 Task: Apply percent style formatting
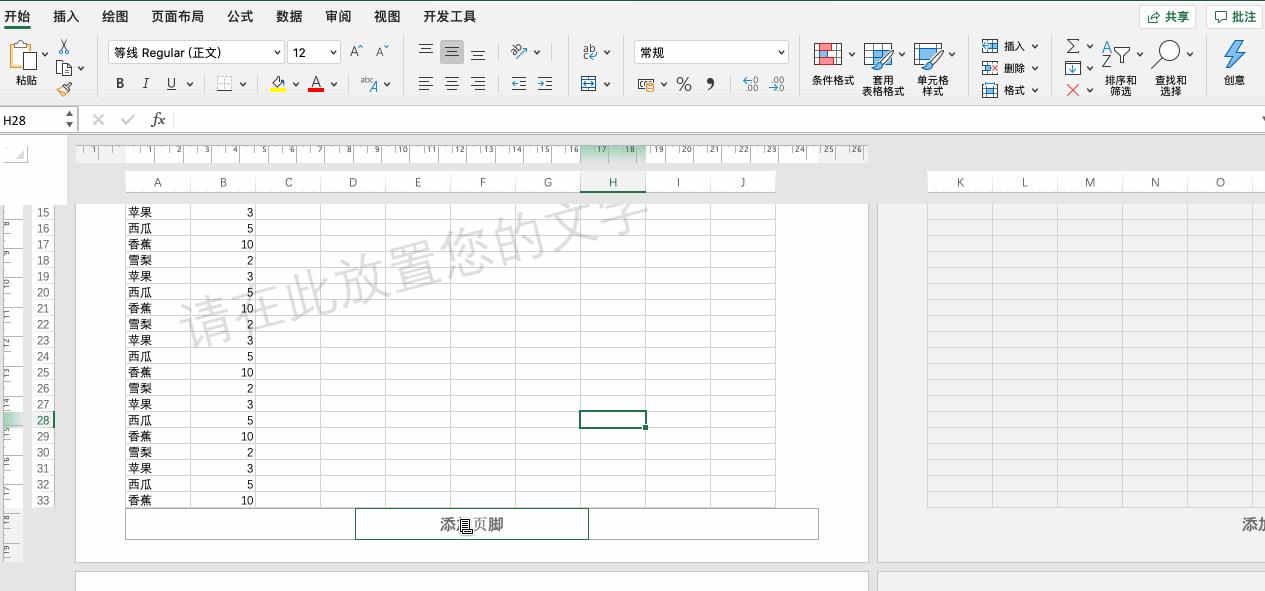[684, 85]
